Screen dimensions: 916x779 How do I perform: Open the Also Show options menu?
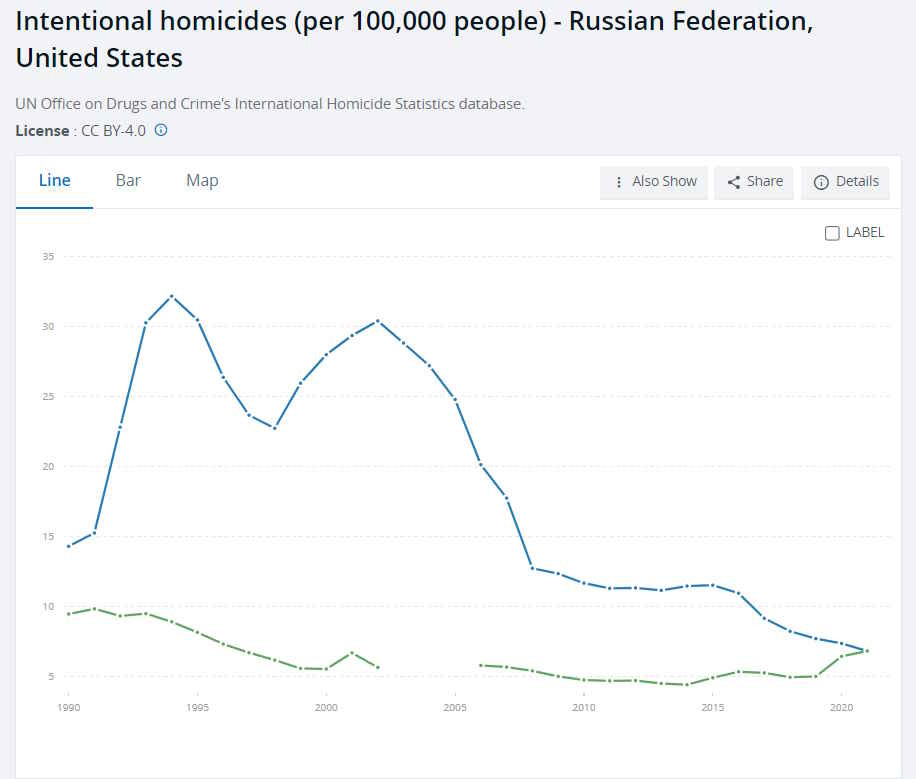(x=654, y=182)
